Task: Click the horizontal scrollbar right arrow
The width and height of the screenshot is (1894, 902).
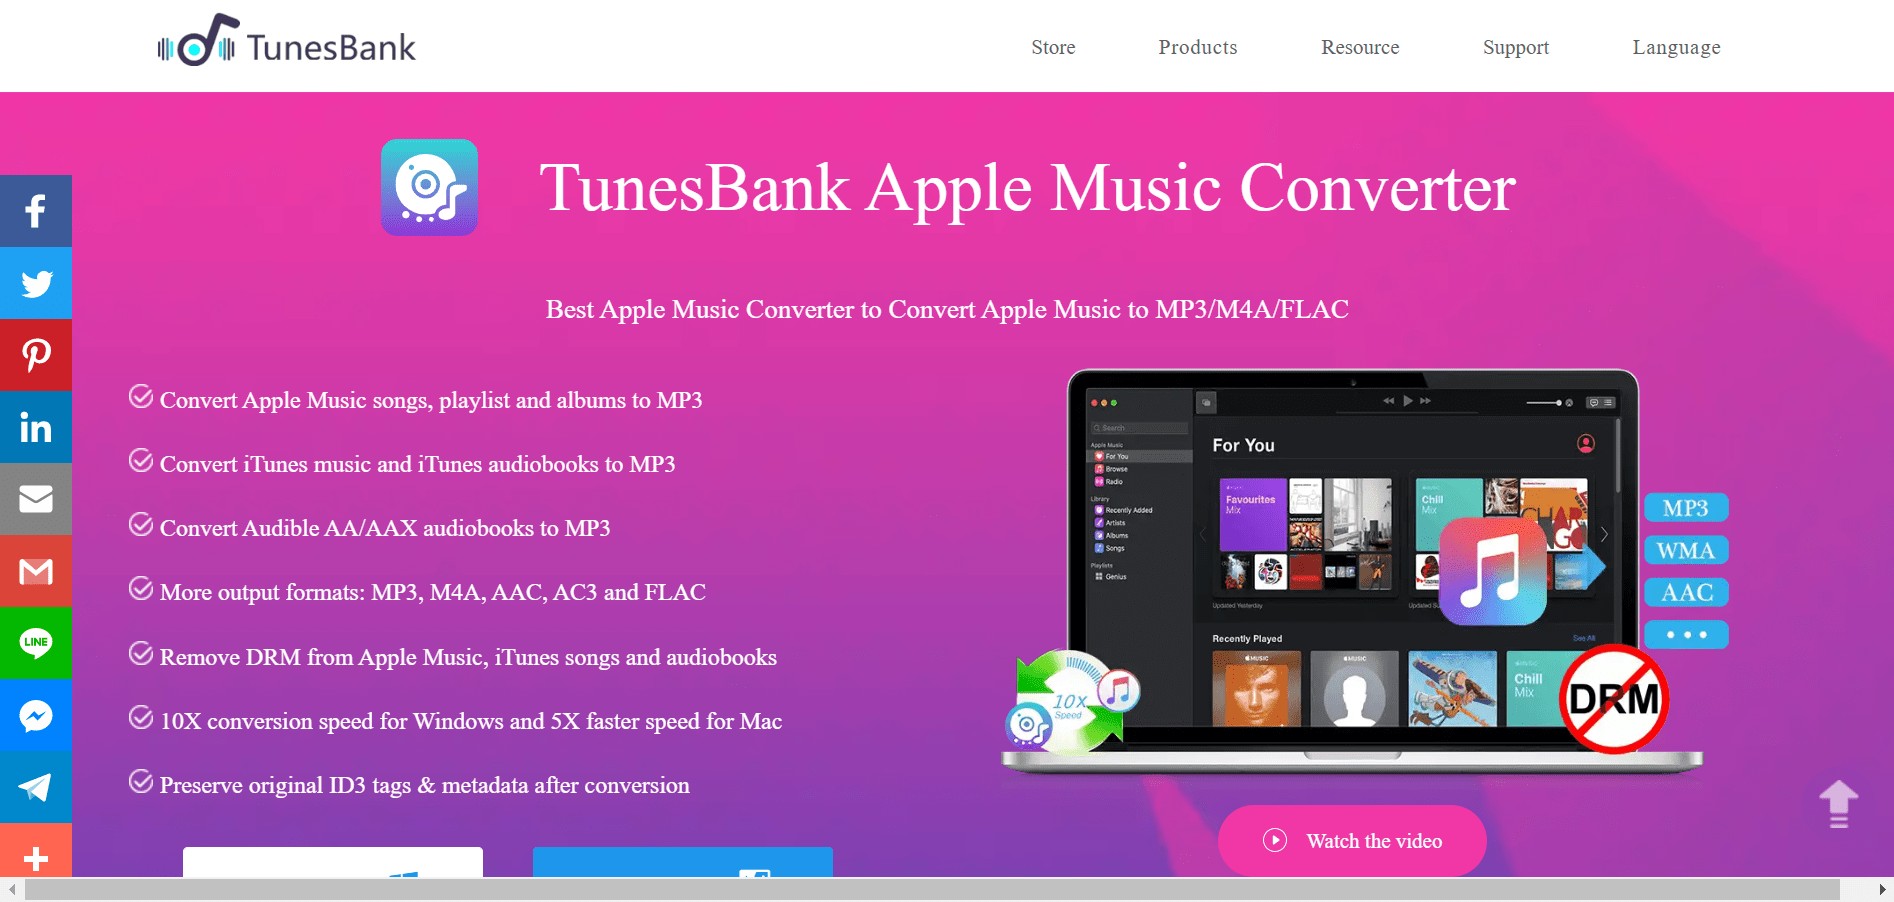Action: [x=1882, y=889]
